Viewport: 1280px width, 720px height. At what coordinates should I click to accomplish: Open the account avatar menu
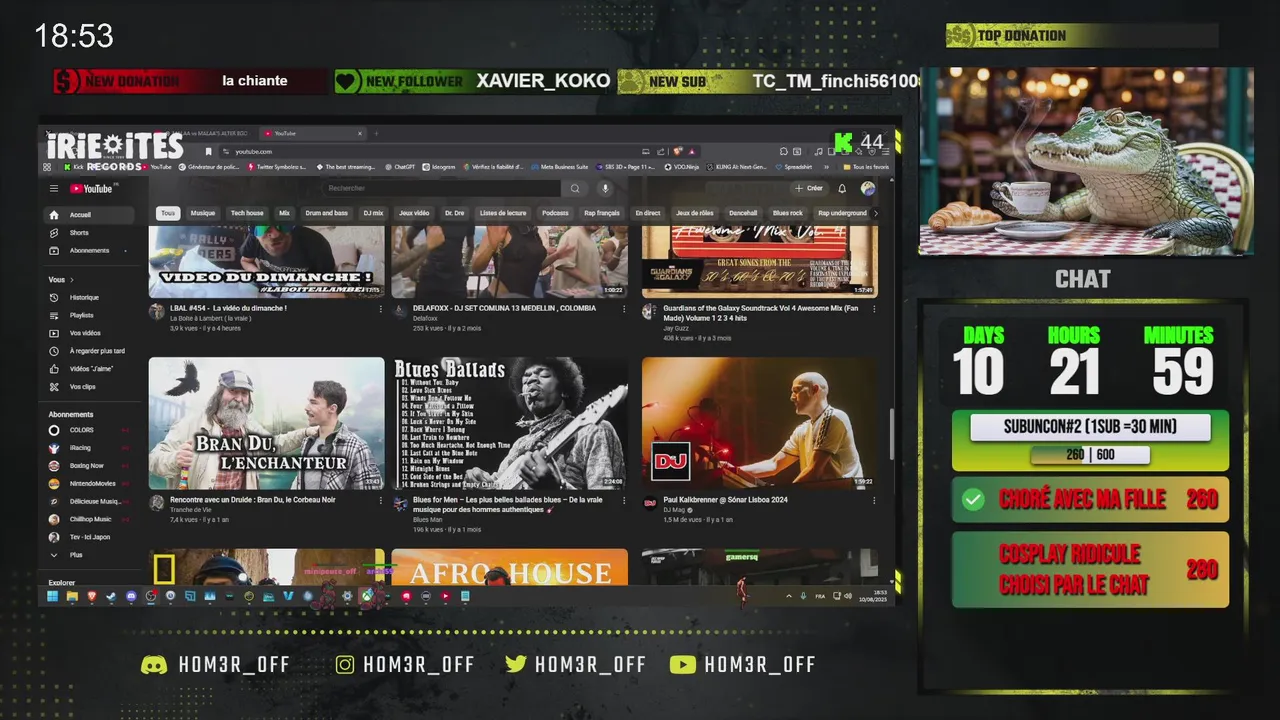pos(867,188)
